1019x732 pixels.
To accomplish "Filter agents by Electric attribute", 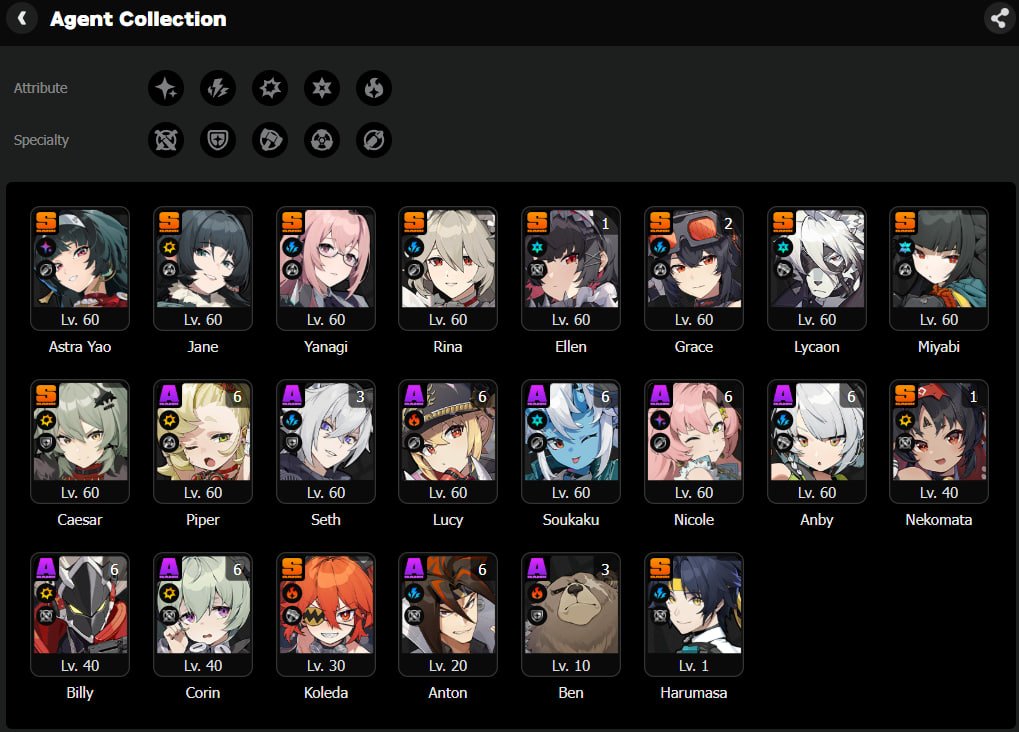I will pyautogui.click(x=218, y=88).
